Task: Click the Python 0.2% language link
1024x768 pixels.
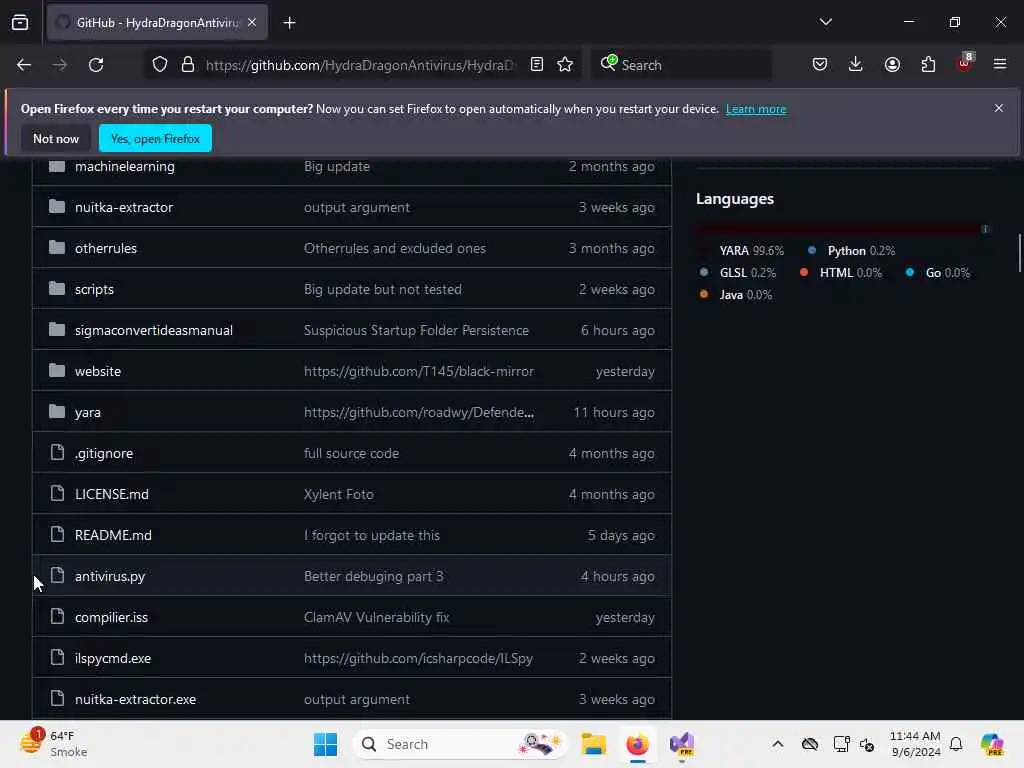Action: [852, 251]
